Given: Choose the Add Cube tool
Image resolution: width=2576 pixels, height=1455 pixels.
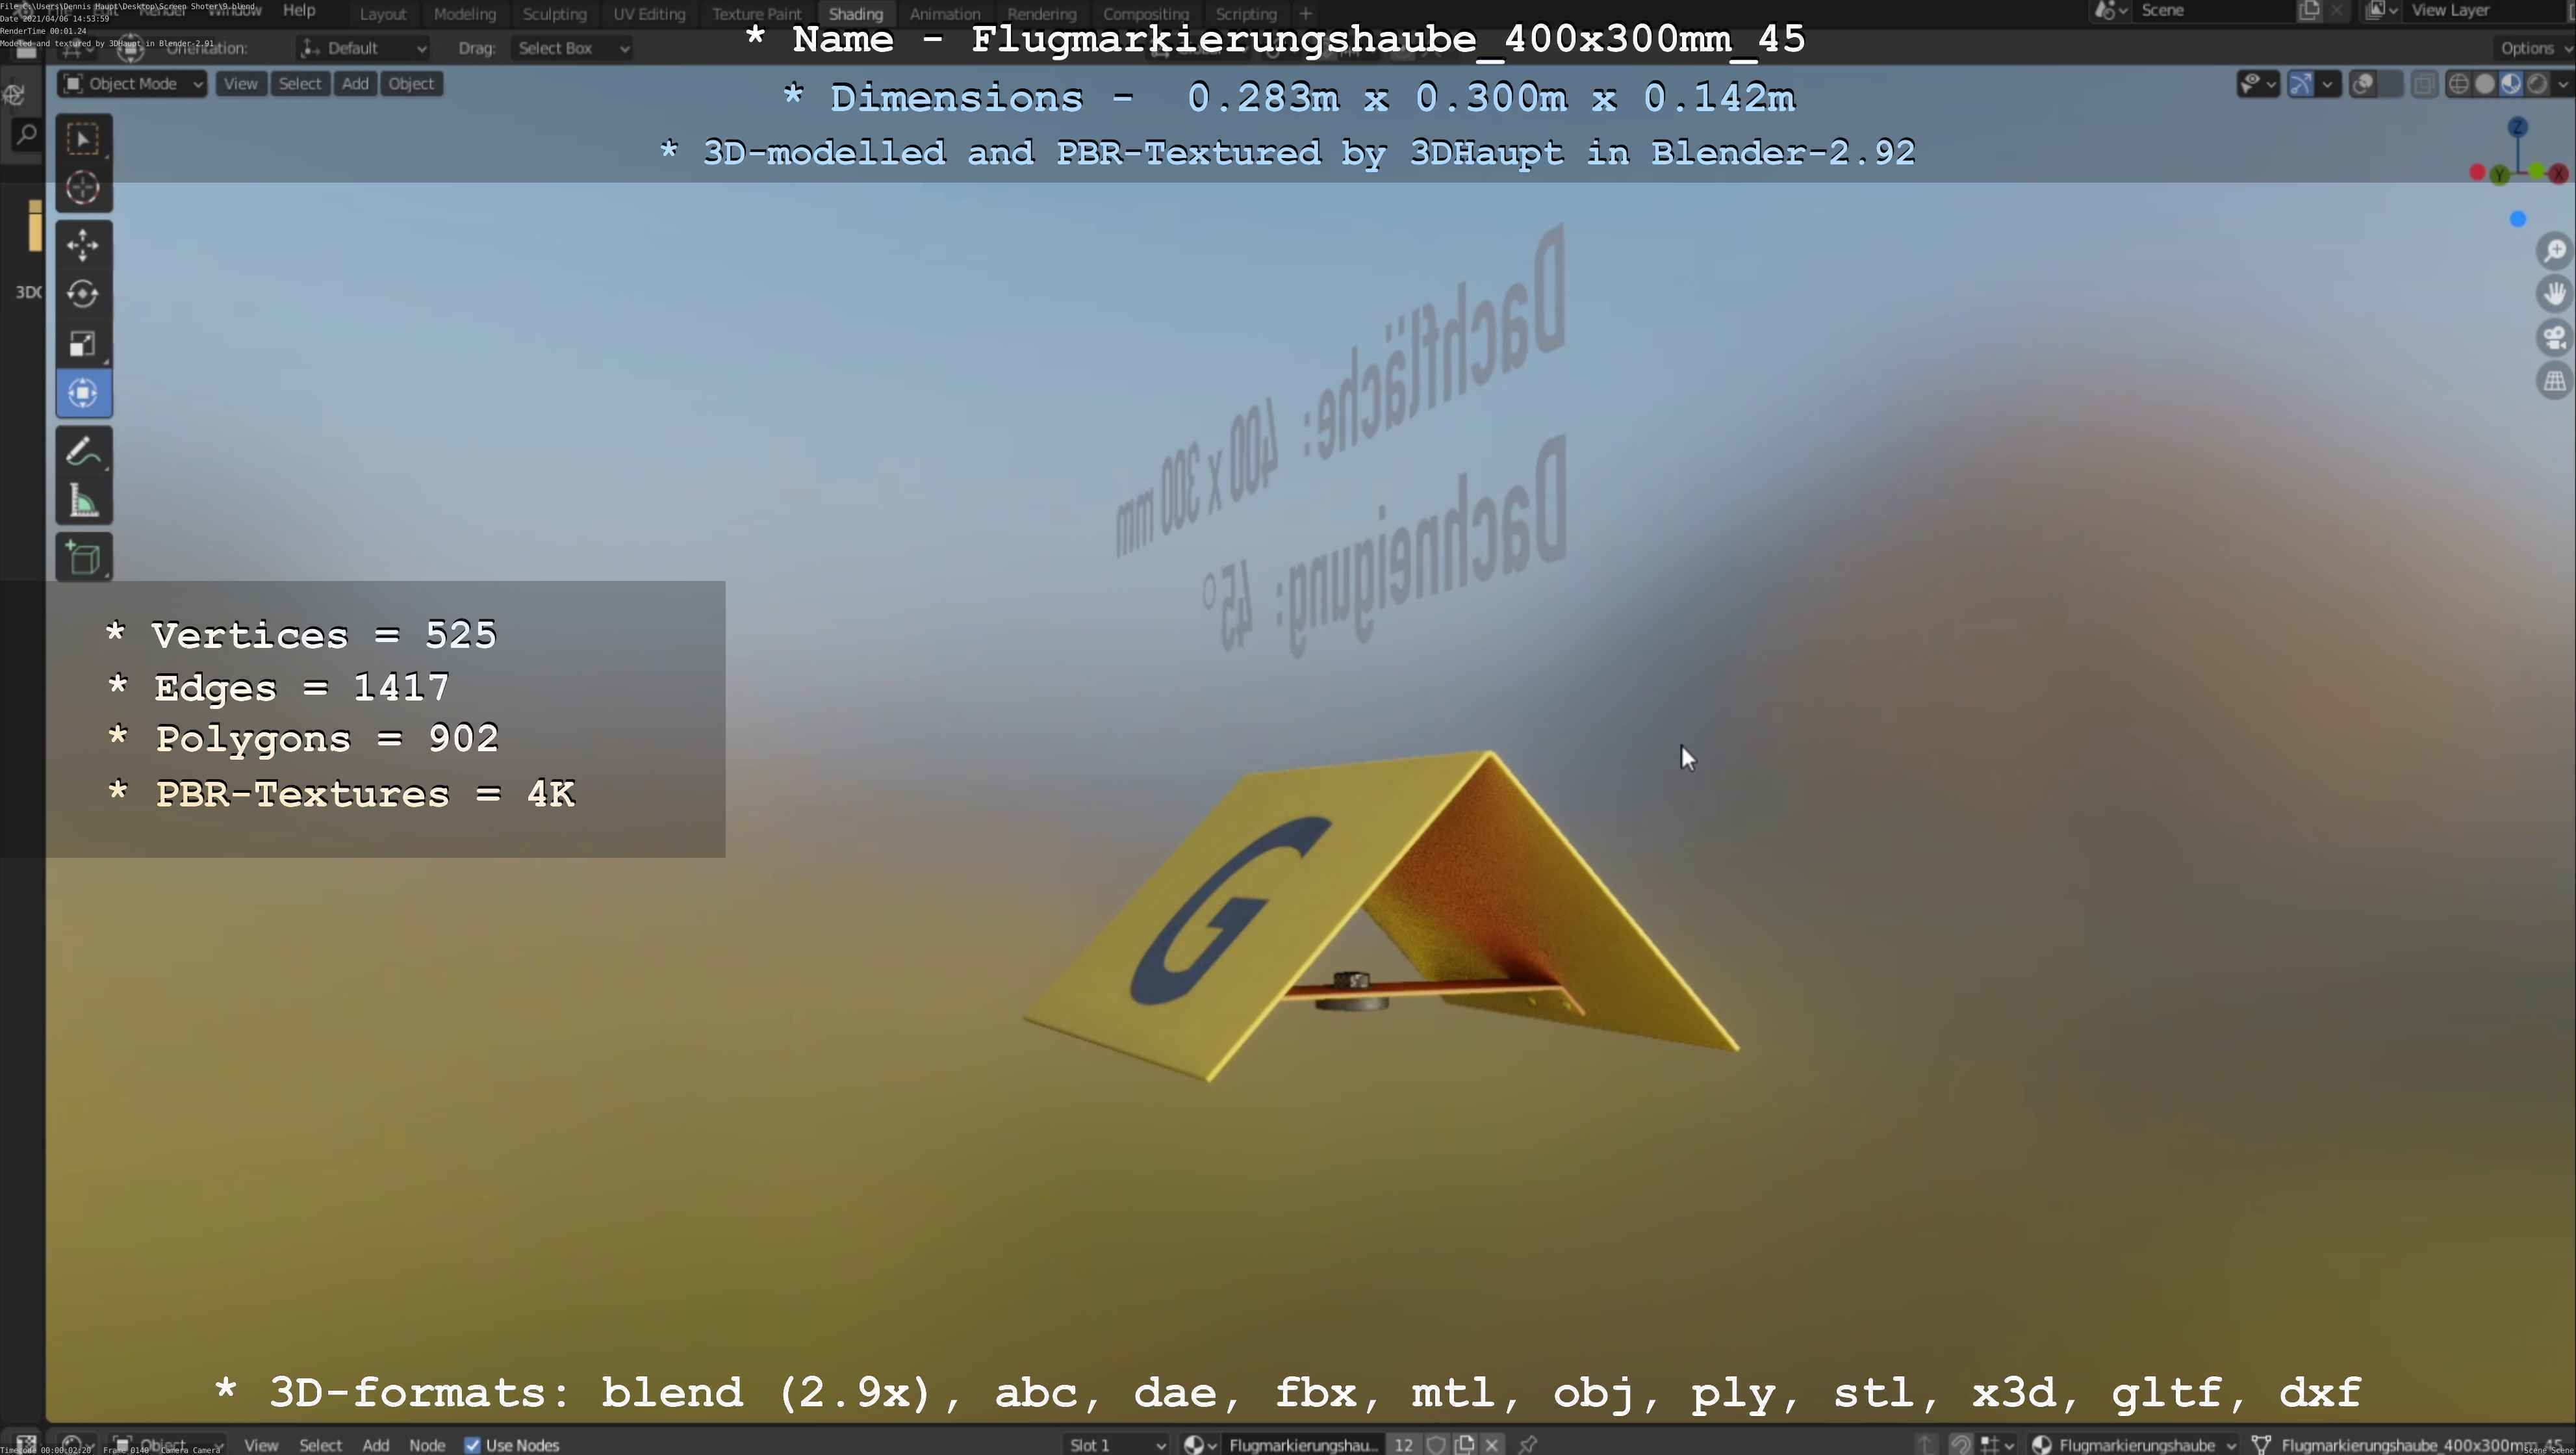Looking at the screenshot, I should 83,558.
